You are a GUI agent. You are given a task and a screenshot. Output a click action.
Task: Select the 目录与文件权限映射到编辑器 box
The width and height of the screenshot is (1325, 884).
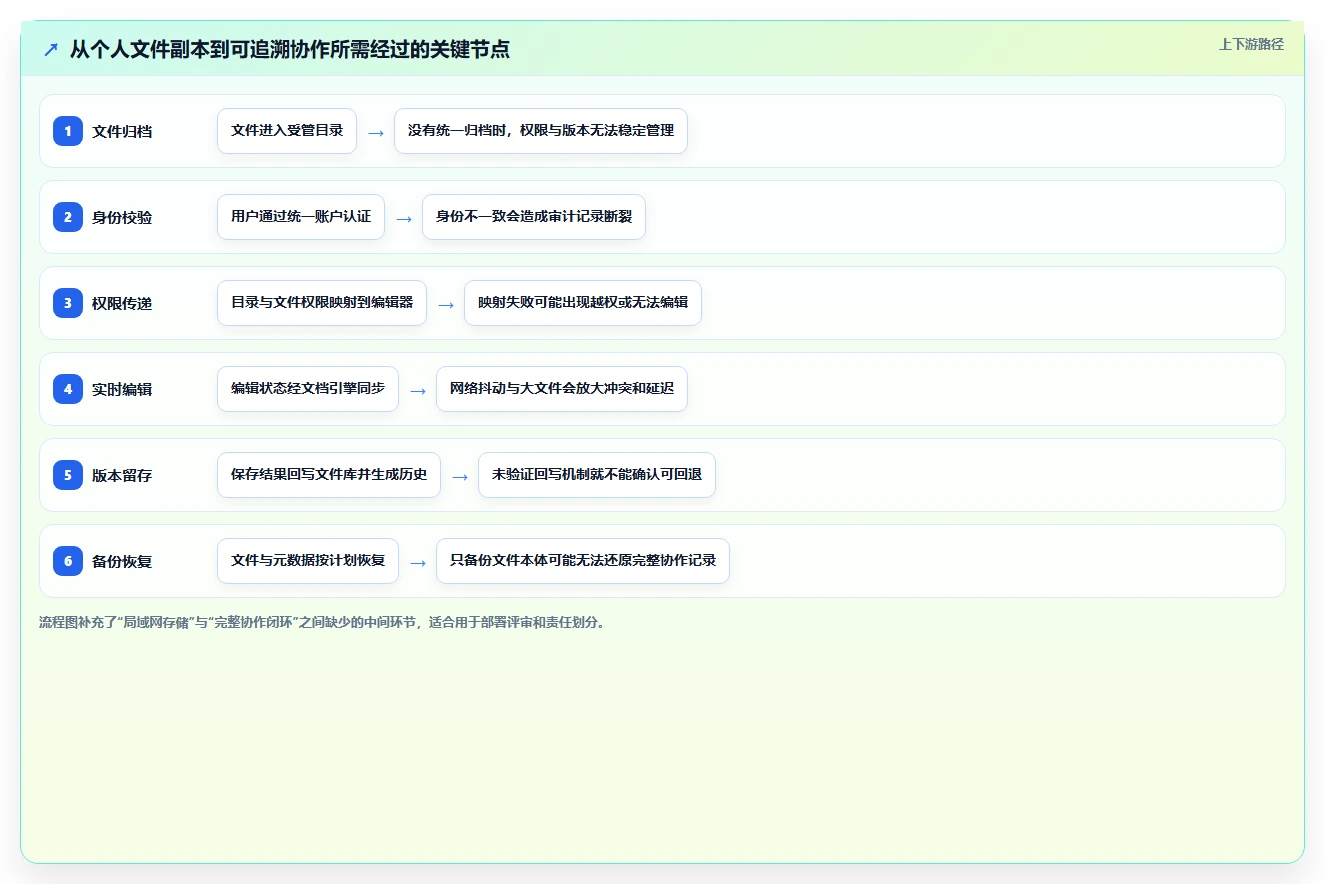[x=322, y=303]
